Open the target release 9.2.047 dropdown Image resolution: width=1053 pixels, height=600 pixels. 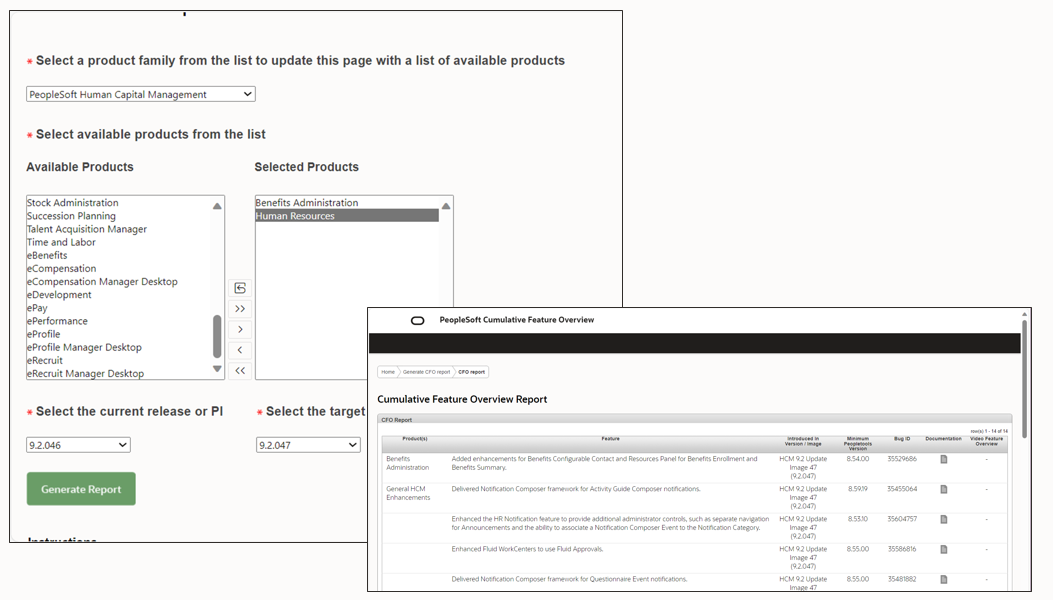(x=308, y=445)
